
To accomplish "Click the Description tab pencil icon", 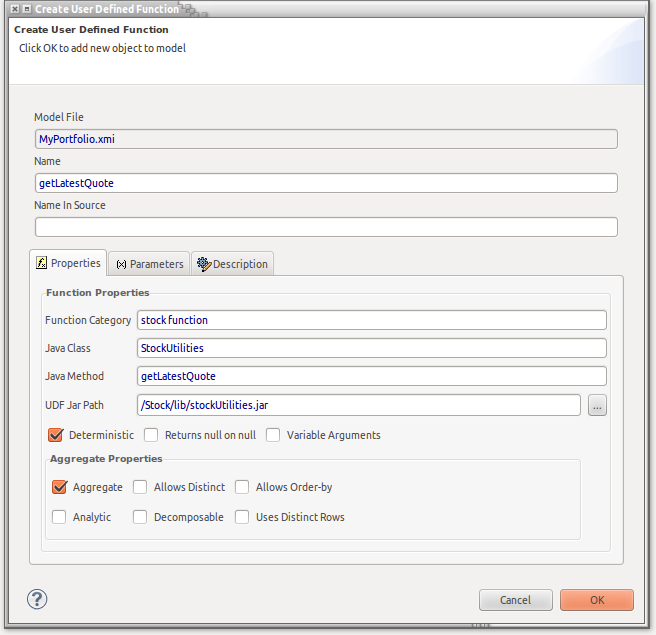I will tap(204, 264).
